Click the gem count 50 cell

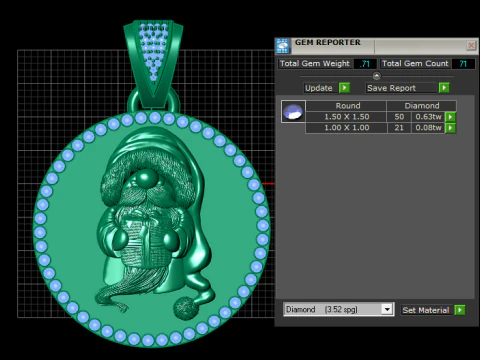[x=399, y=117]
